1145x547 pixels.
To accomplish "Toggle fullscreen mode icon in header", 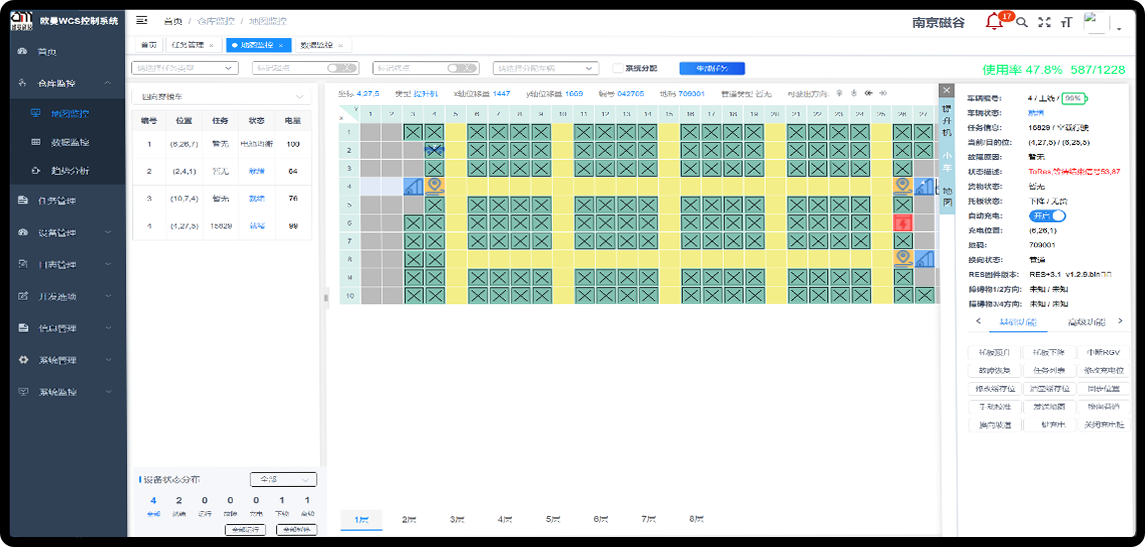I will 1044,22.
